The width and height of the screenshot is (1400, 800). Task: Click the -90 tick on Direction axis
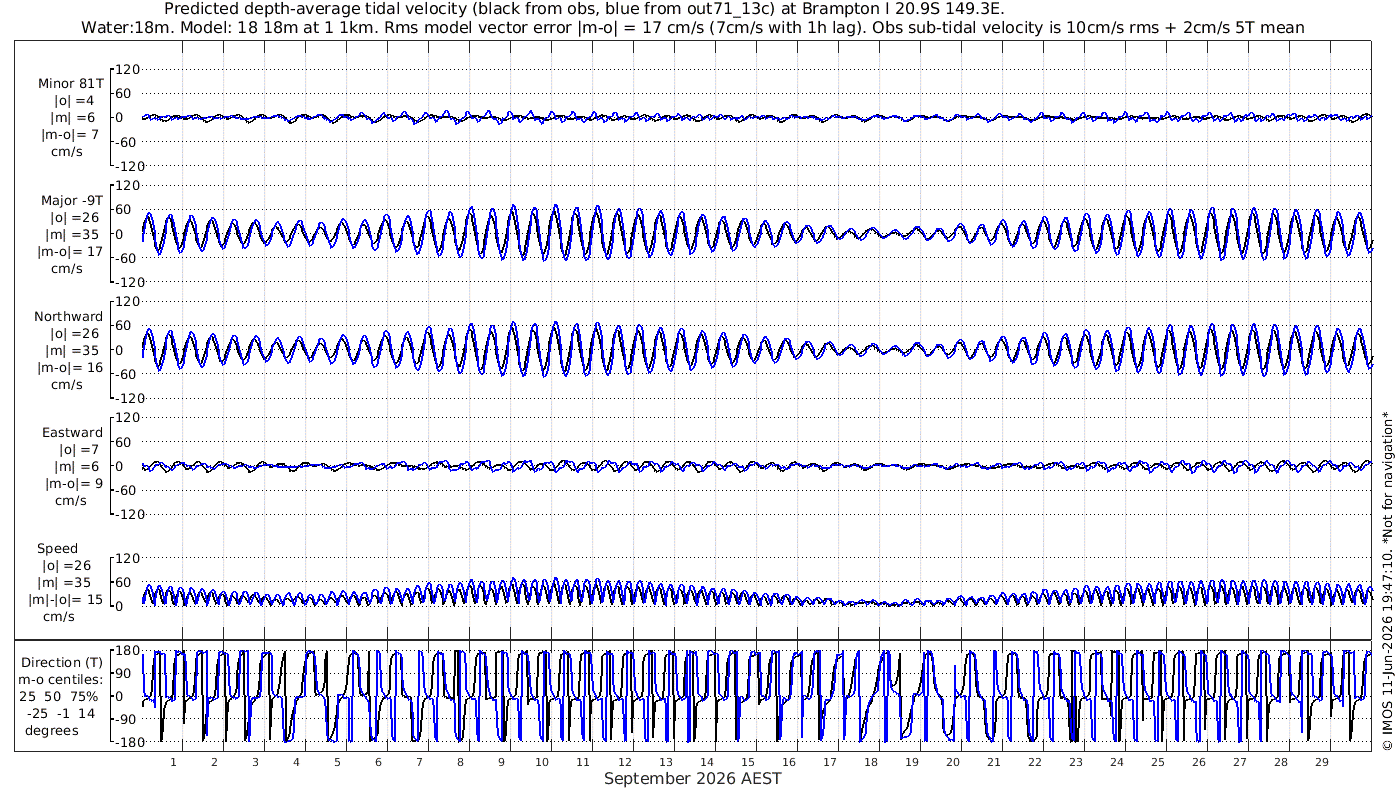pos(125,720)
